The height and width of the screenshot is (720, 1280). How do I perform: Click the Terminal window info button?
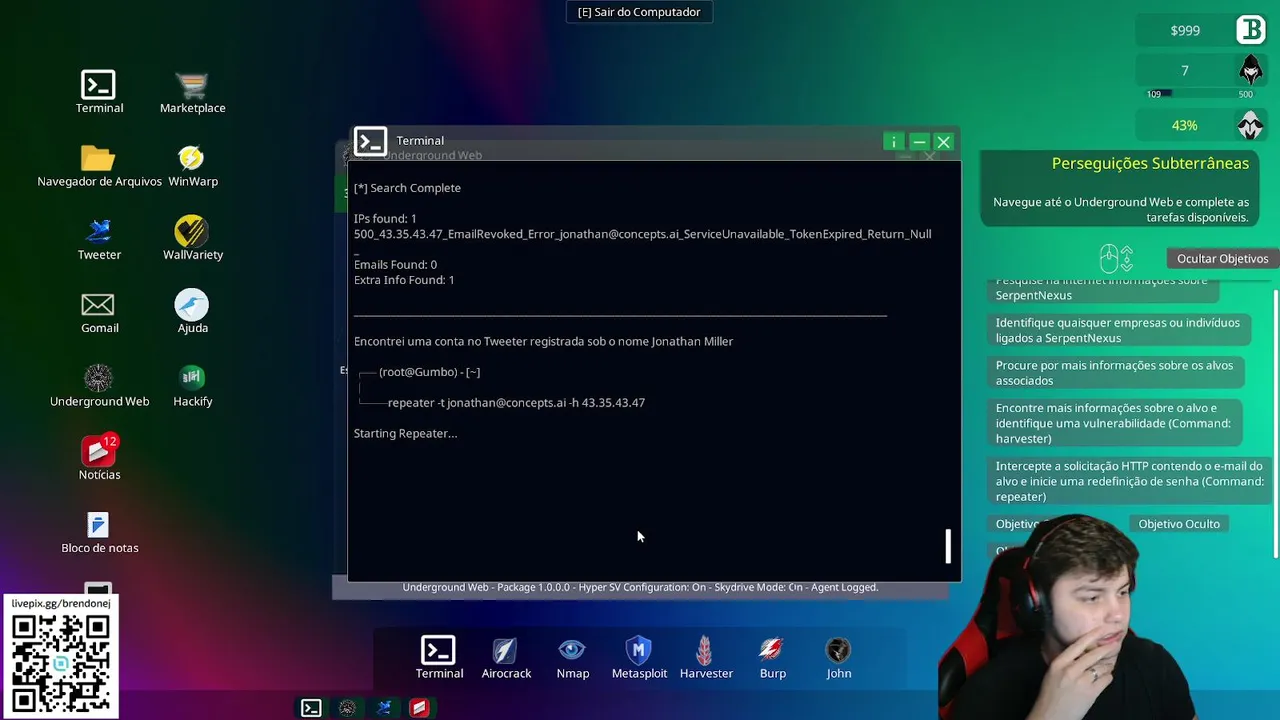pyautogui.click(x=894, y=142)
